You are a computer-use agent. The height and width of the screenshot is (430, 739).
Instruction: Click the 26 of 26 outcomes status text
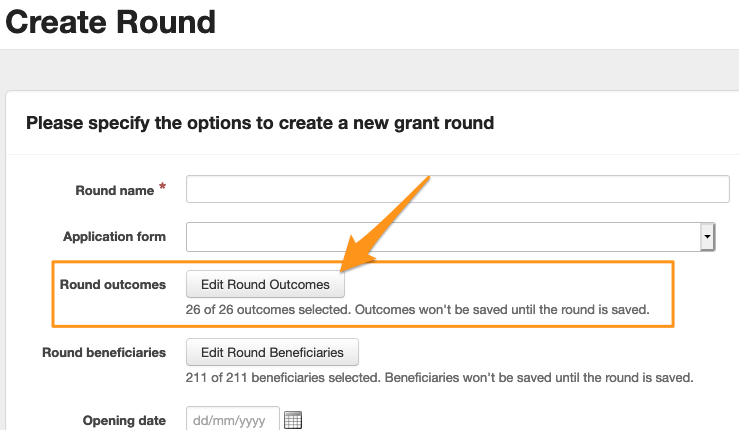[x=418, y=310]
